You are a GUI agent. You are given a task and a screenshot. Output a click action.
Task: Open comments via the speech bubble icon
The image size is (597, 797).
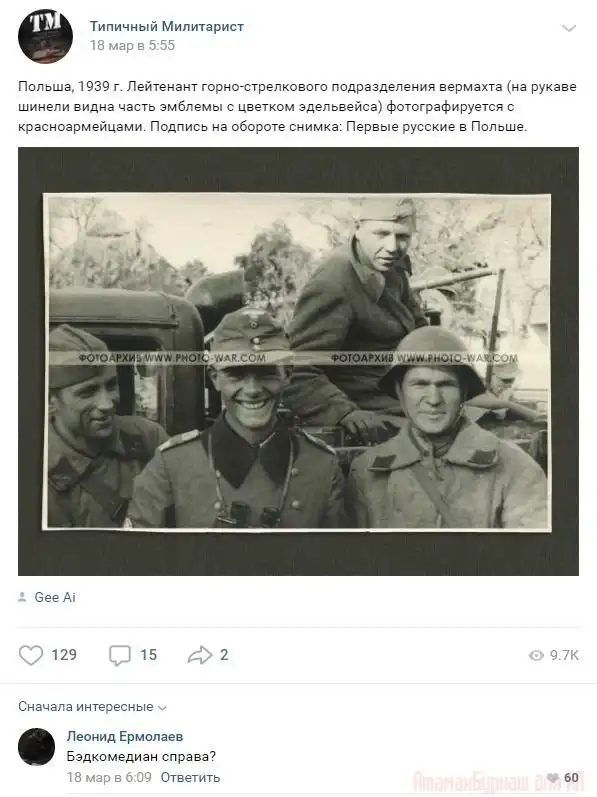(120, 655)
